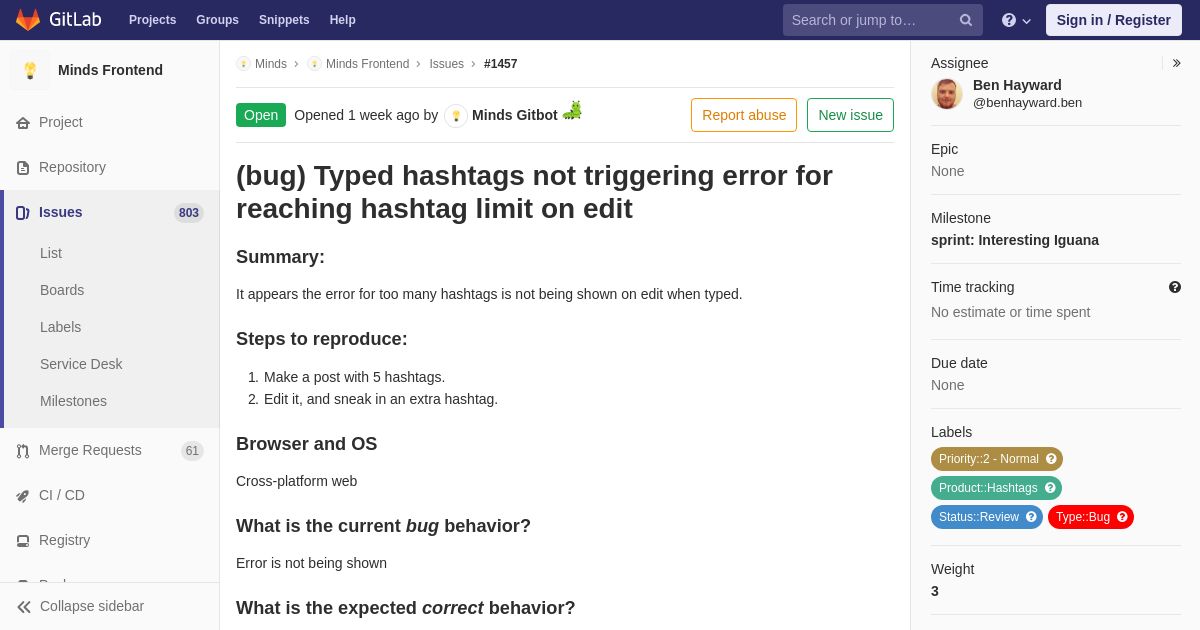Click the Product::Hashtags label
The image size is (1200, 630).
click(x=988, y=488)
